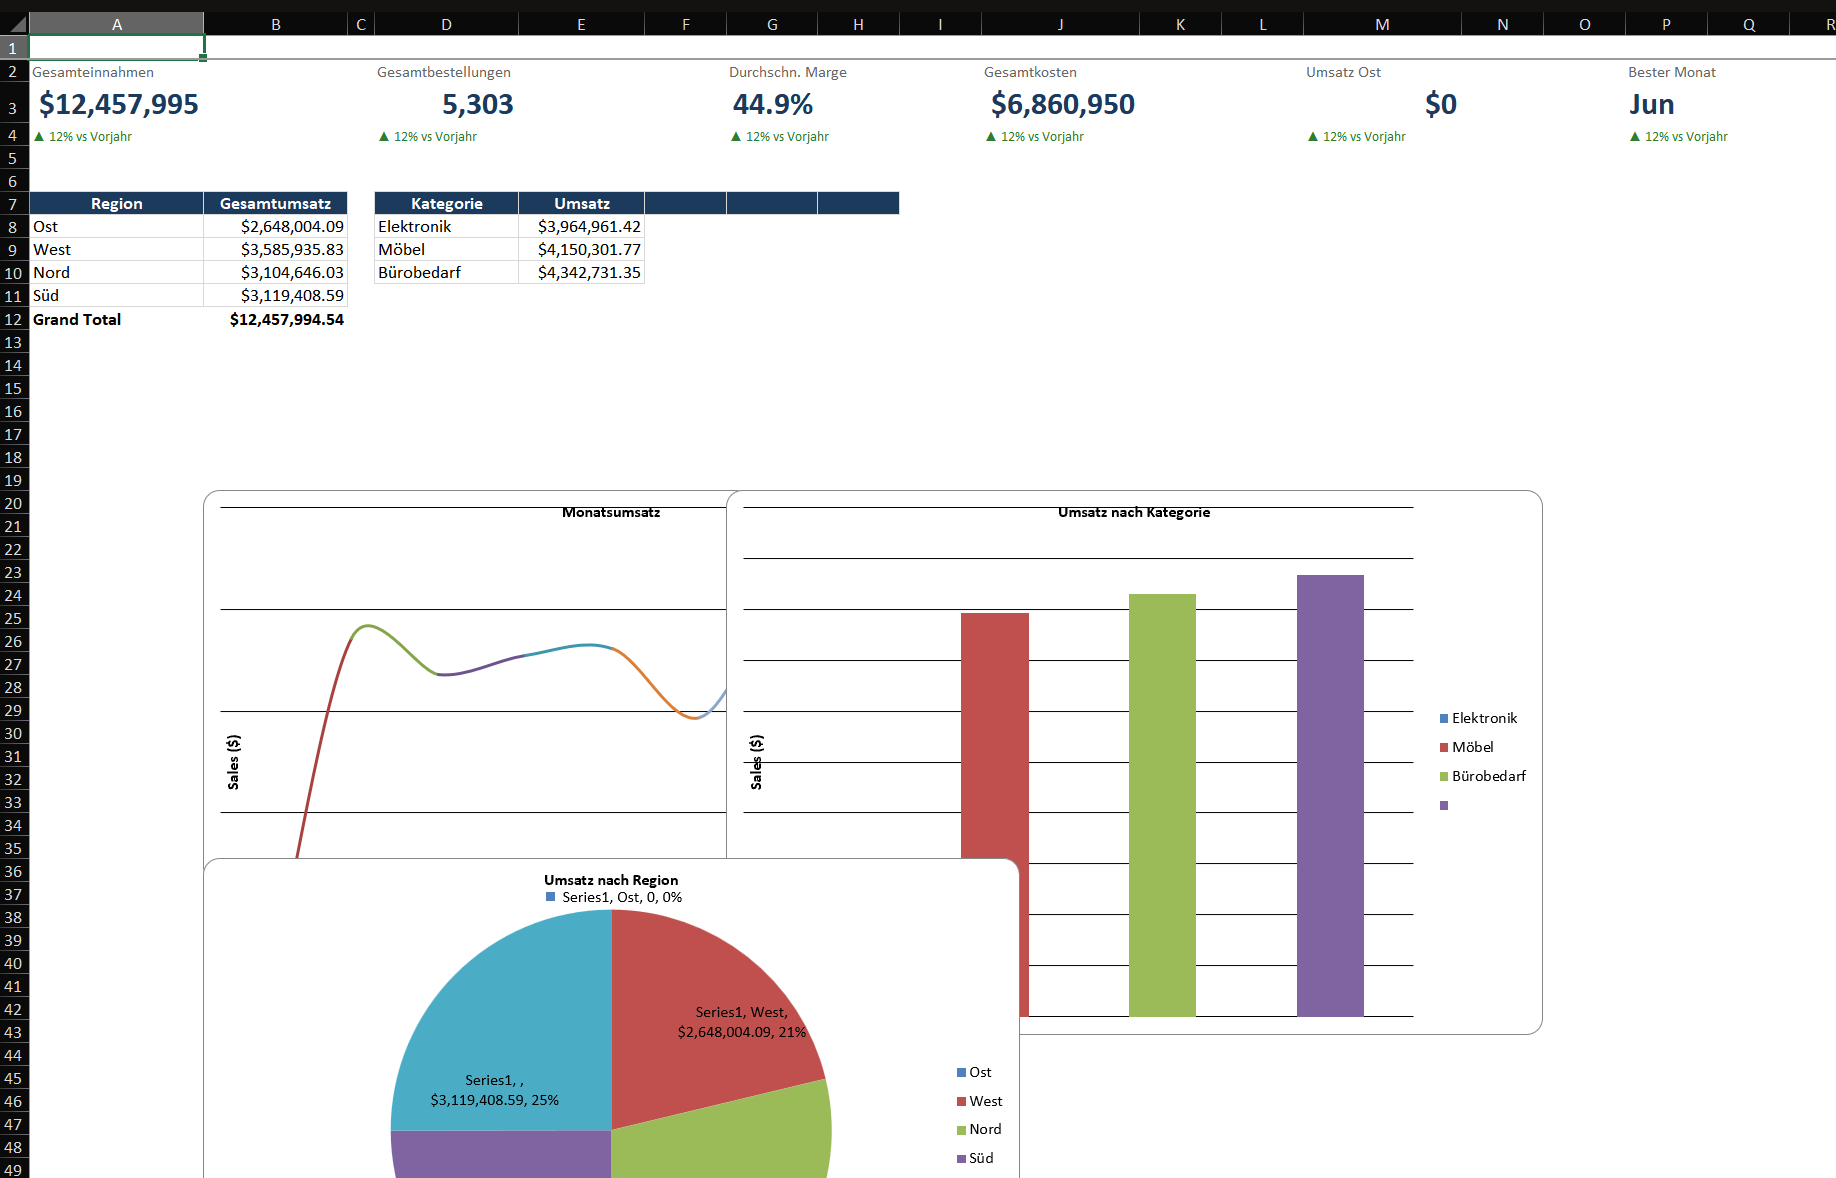Select column A header

click(x=117, y=24)
